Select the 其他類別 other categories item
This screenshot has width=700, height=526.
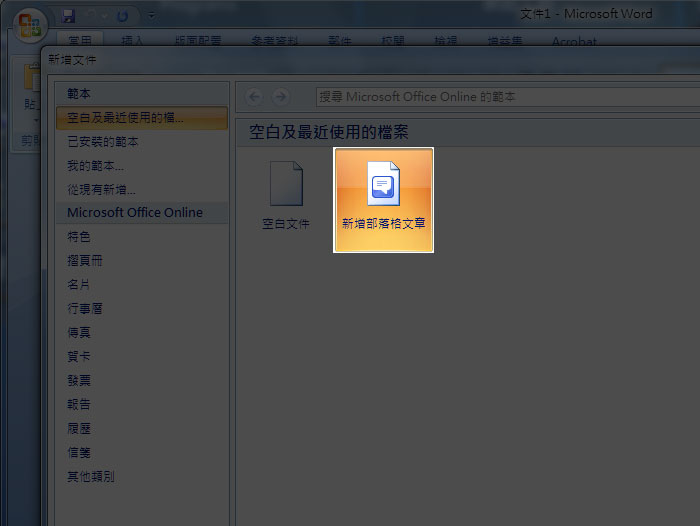click(91, 477)
